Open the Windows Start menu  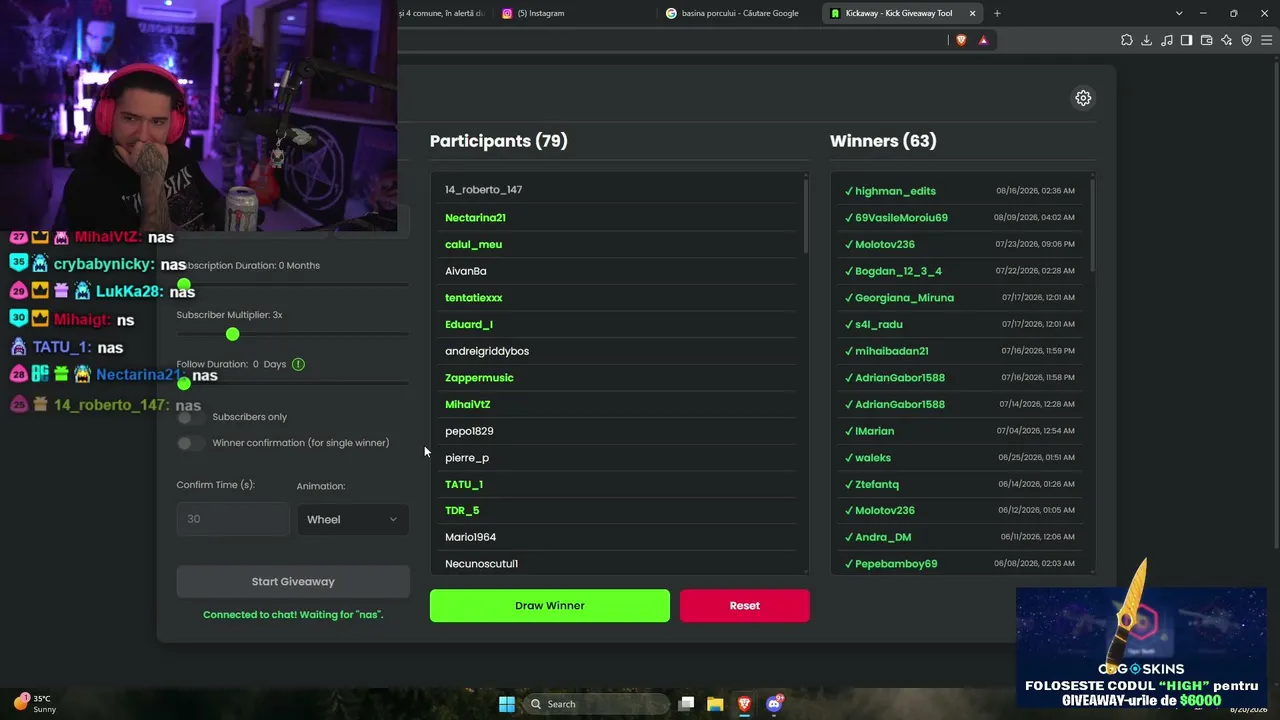[507, 704]
